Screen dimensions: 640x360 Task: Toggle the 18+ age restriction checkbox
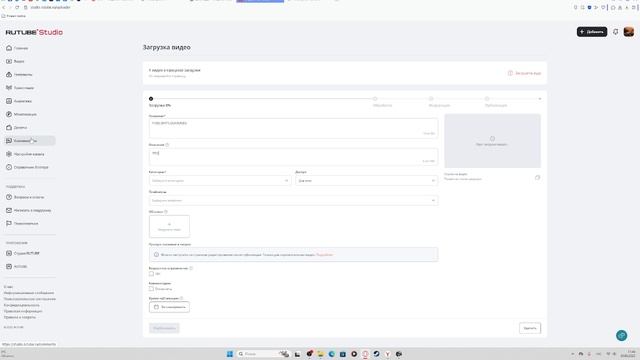151,274
